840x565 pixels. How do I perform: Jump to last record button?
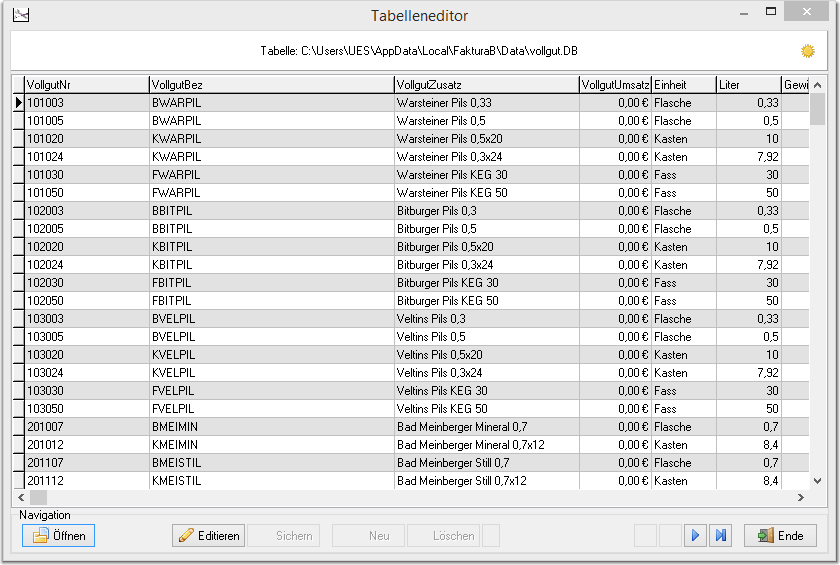click(721, 536)
